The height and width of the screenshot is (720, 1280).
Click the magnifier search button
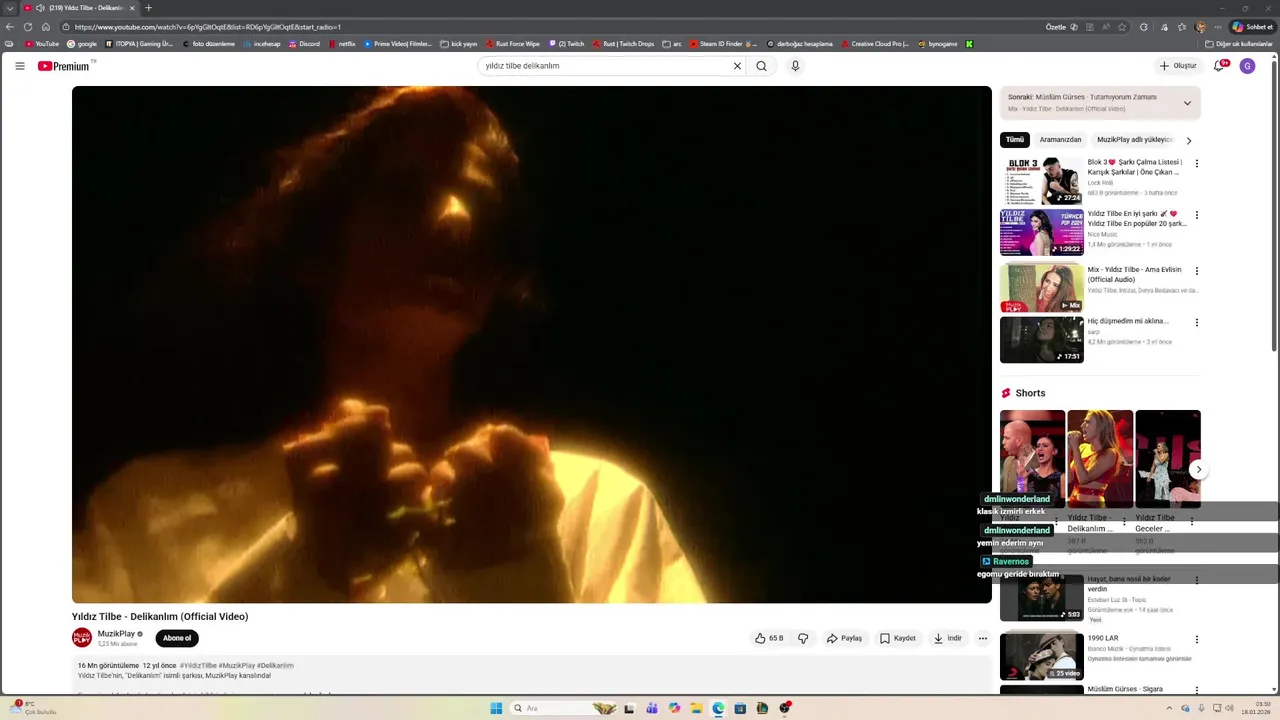point(762,66)
